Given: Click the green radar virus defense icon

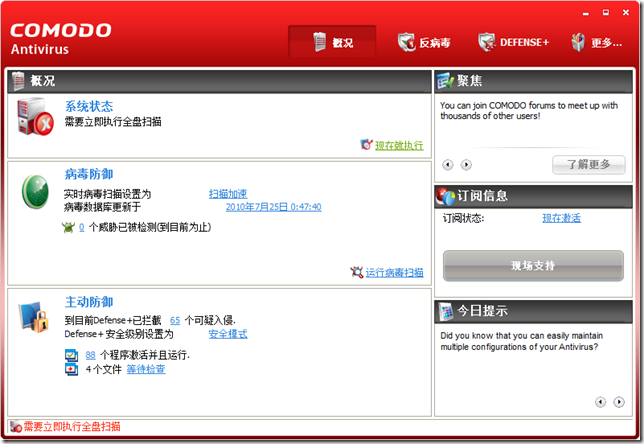Looking at the screenshot, I should (x=35, y=192).
